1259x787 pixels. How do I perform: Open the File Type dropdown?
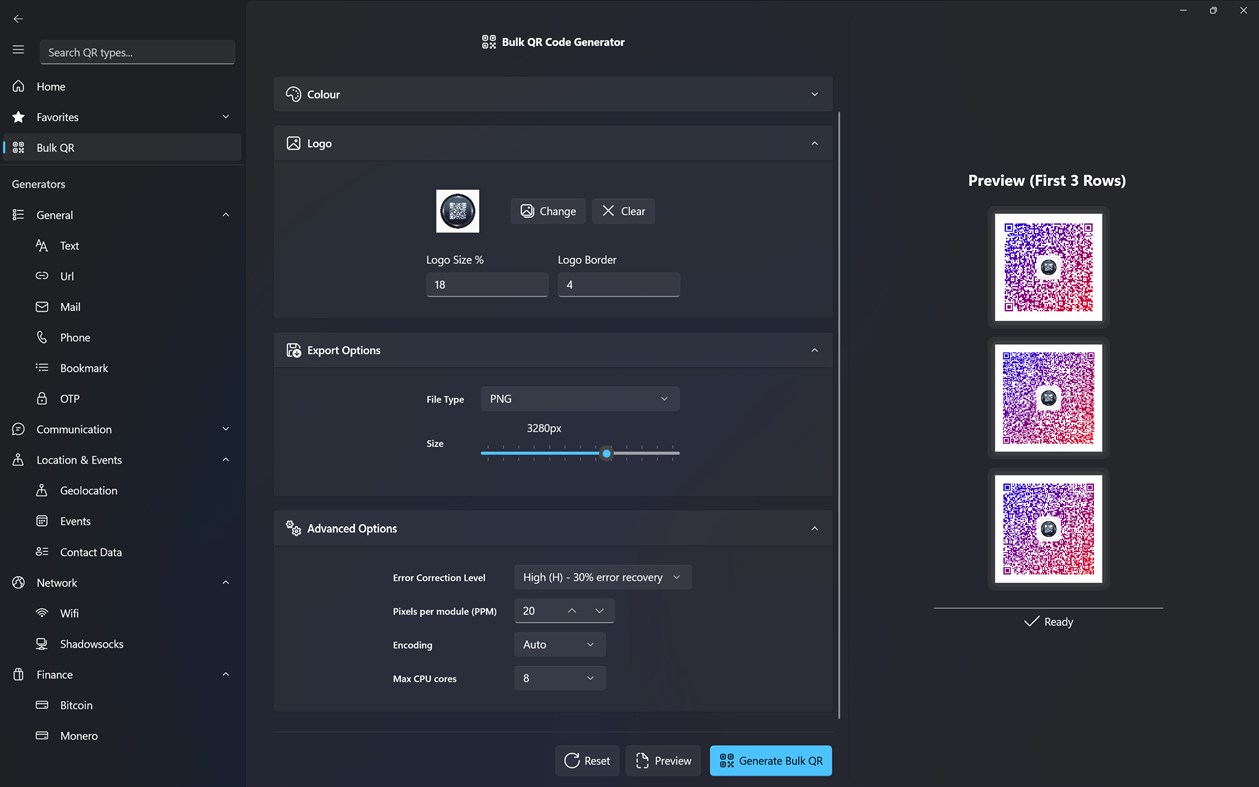(x=580, y=398)
